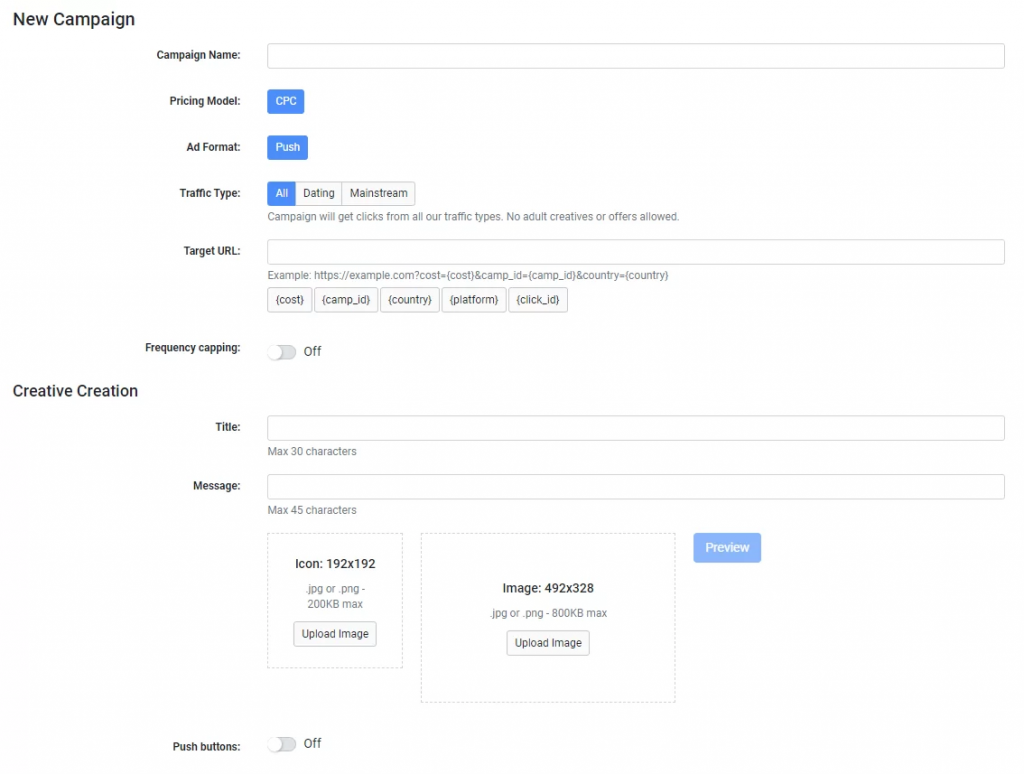
Task: Click the 'New Campaign' heading
Action: [74, 20]
